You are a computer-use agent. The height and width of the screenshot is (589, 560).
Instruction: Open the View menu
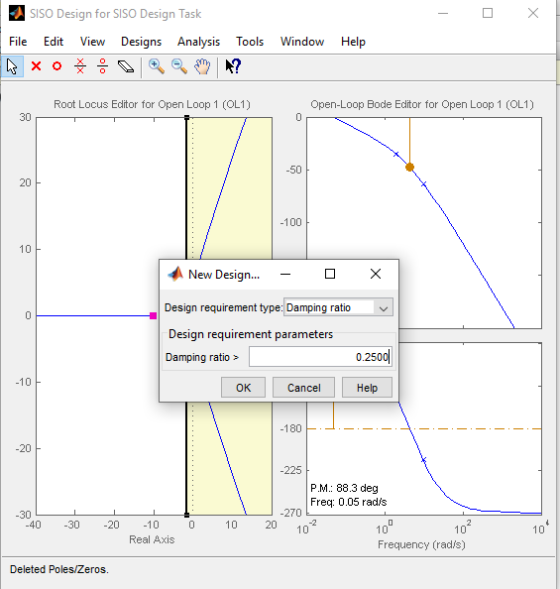pos(92,42)
